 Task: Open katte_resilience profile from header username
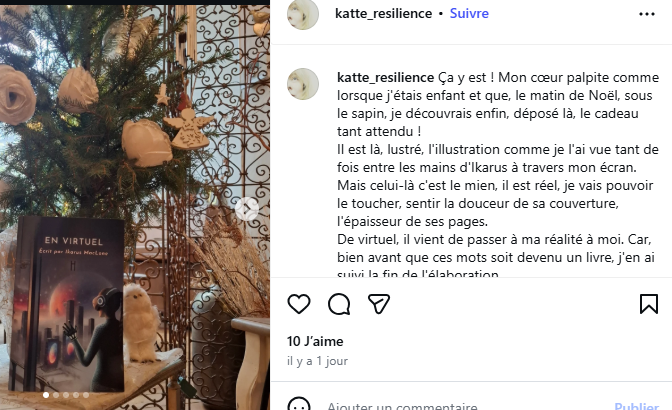[383, 14]
